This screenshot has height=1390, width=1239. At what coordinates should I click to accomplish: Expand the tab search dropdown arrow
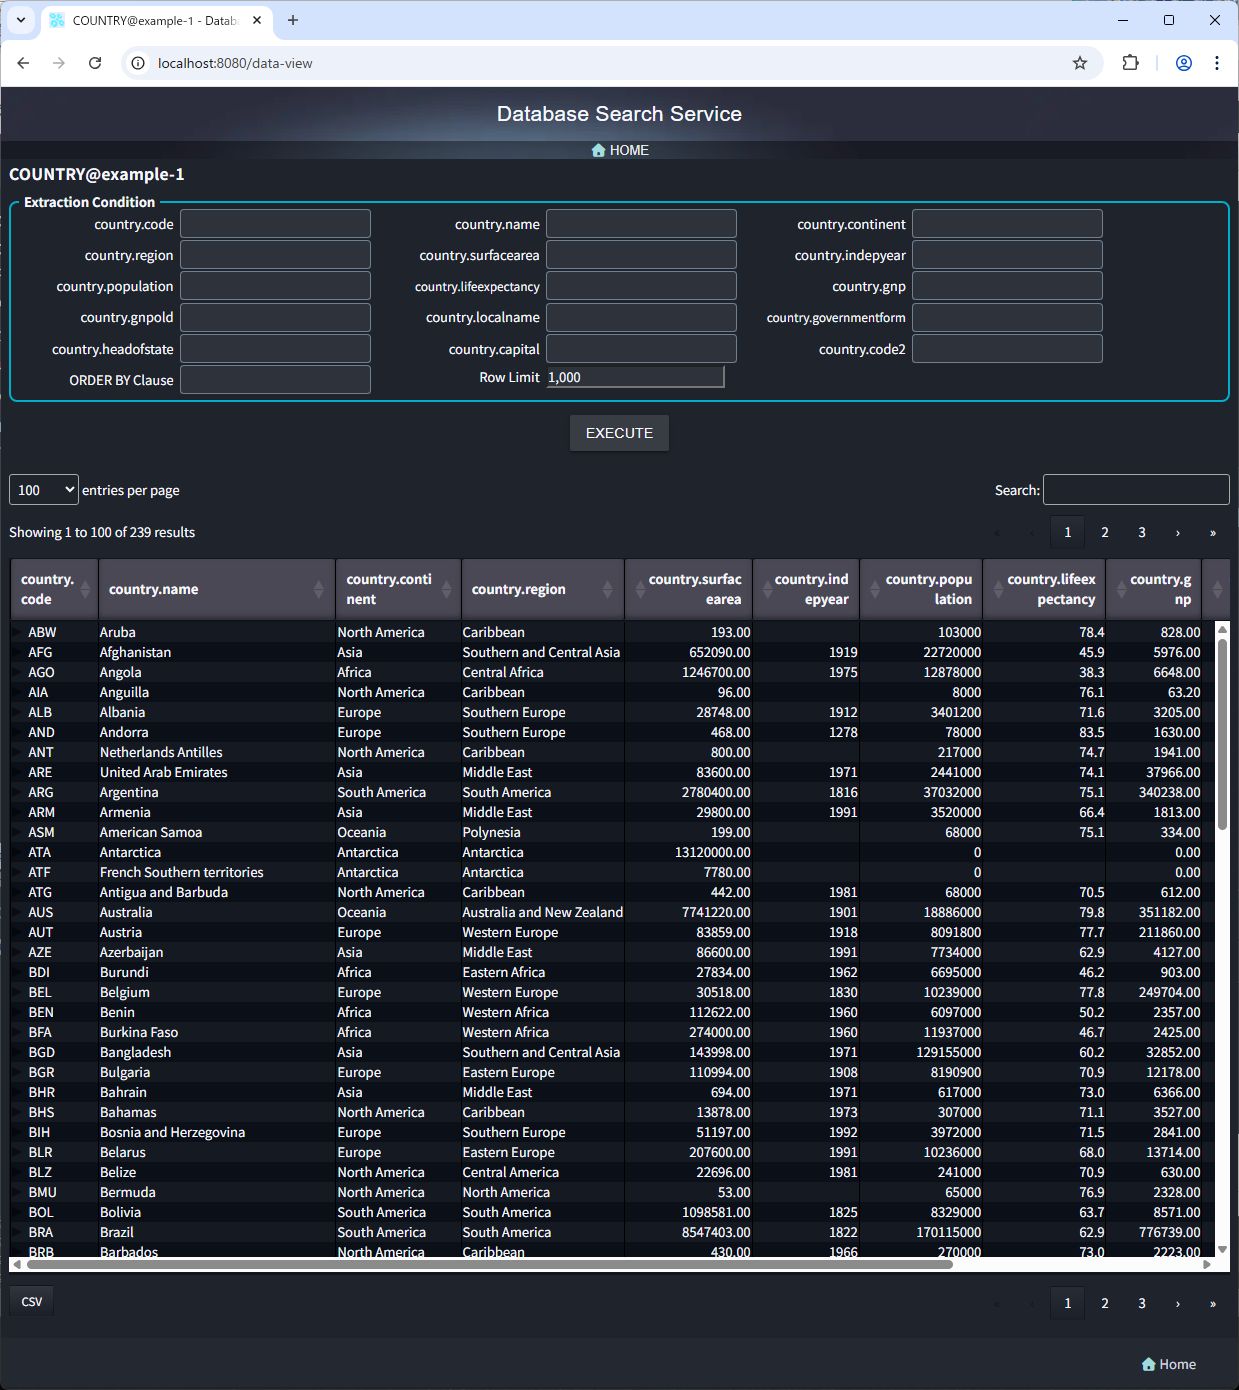[x=21, y=20]
